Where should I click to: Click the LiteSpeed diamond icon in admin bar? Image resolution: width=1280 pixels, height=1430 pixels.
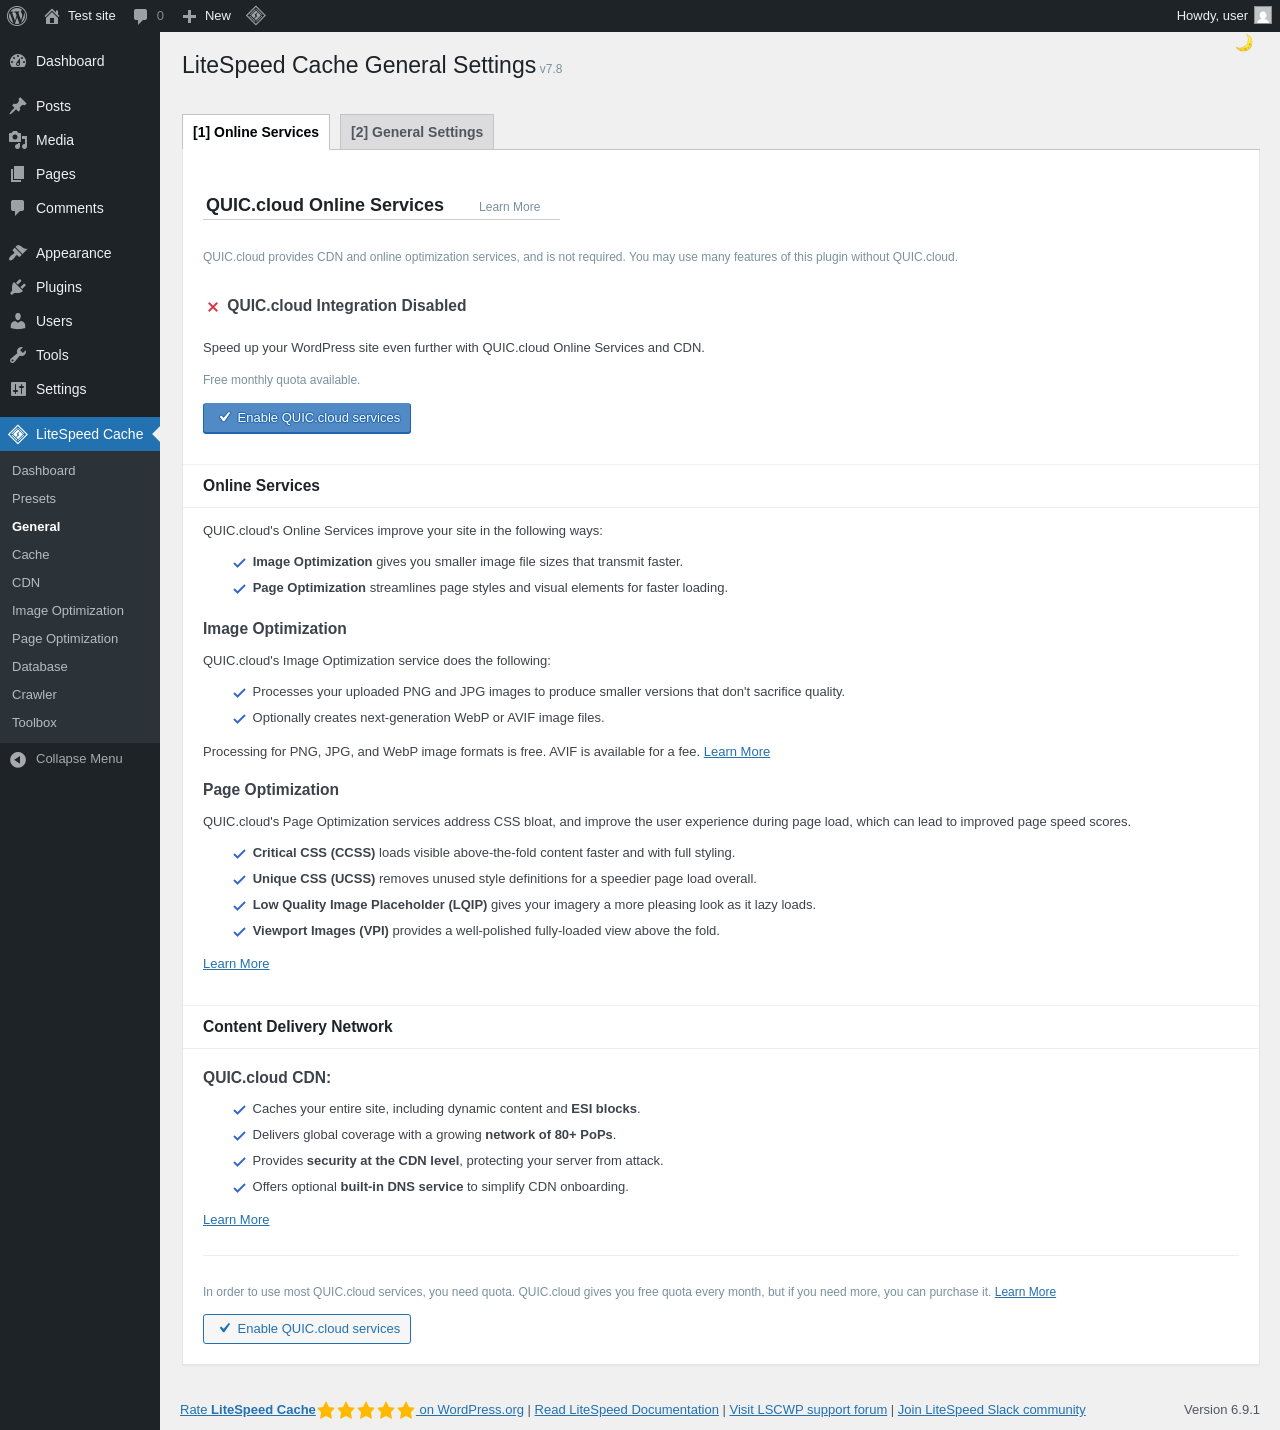coord(256,16)
